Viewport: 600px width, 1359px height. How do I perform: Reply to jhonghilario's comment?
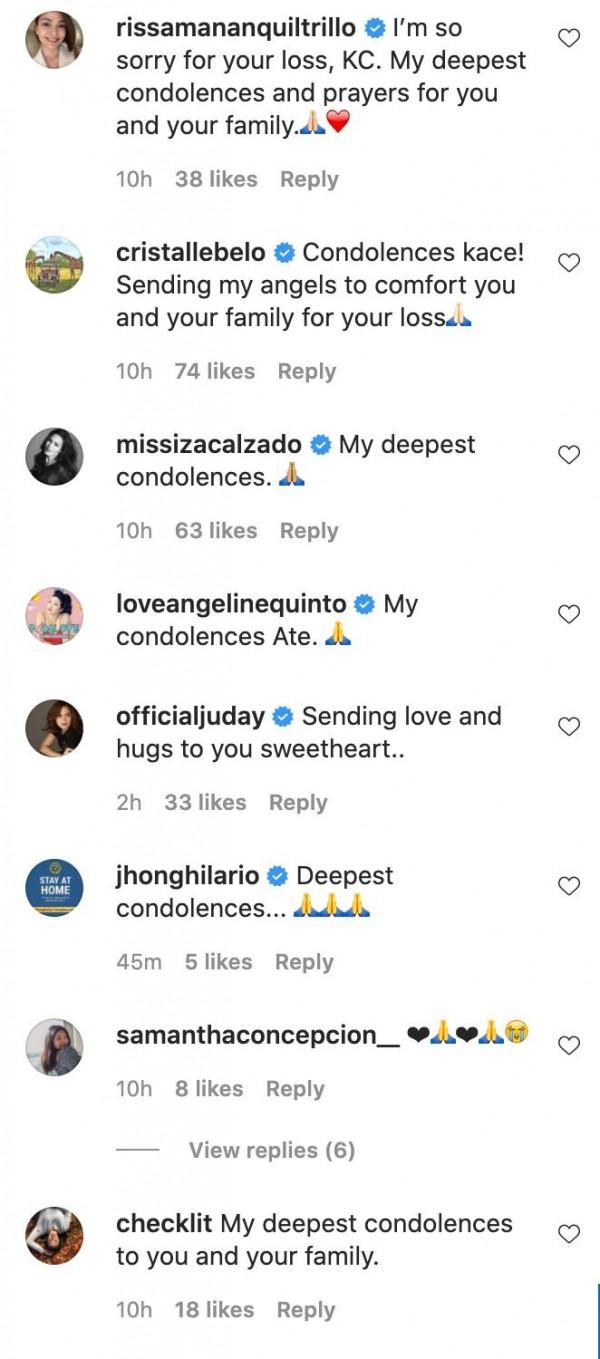tap(304, 962)
